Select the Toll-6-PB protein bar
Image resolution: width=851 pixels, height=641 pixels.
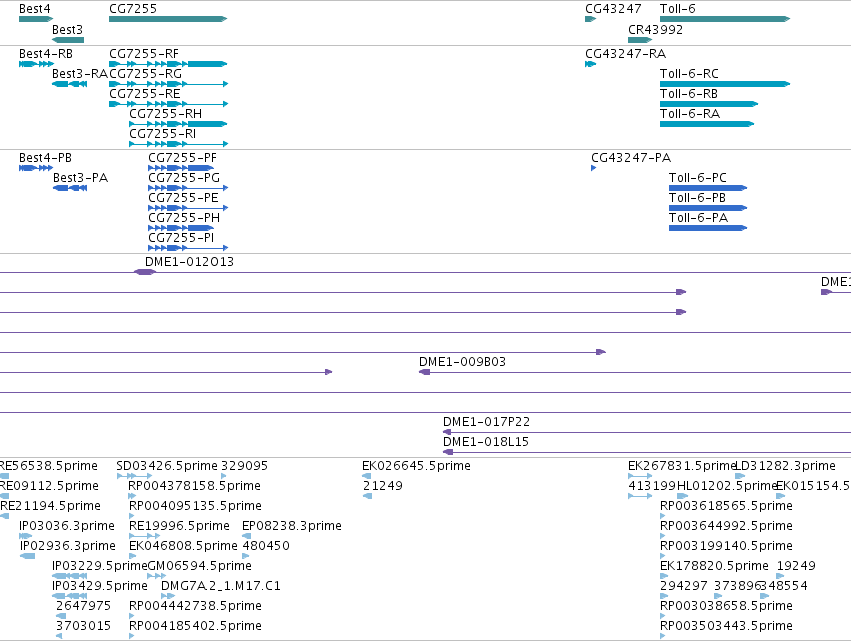[708, 208]
